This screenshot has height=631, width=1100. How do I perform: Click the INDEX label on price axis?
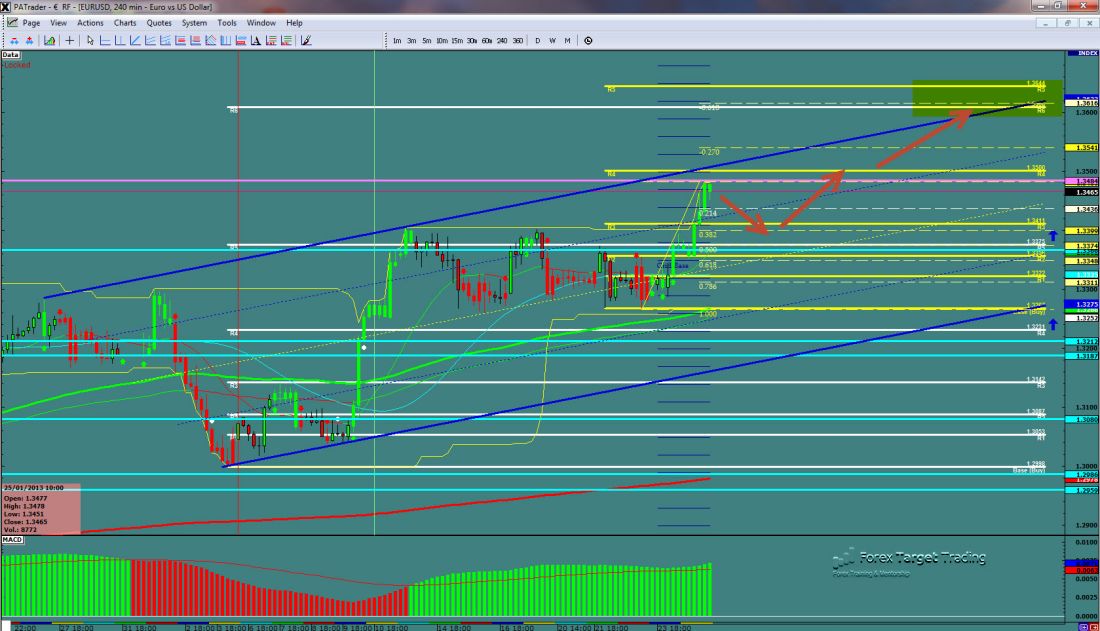[1082, 53]
